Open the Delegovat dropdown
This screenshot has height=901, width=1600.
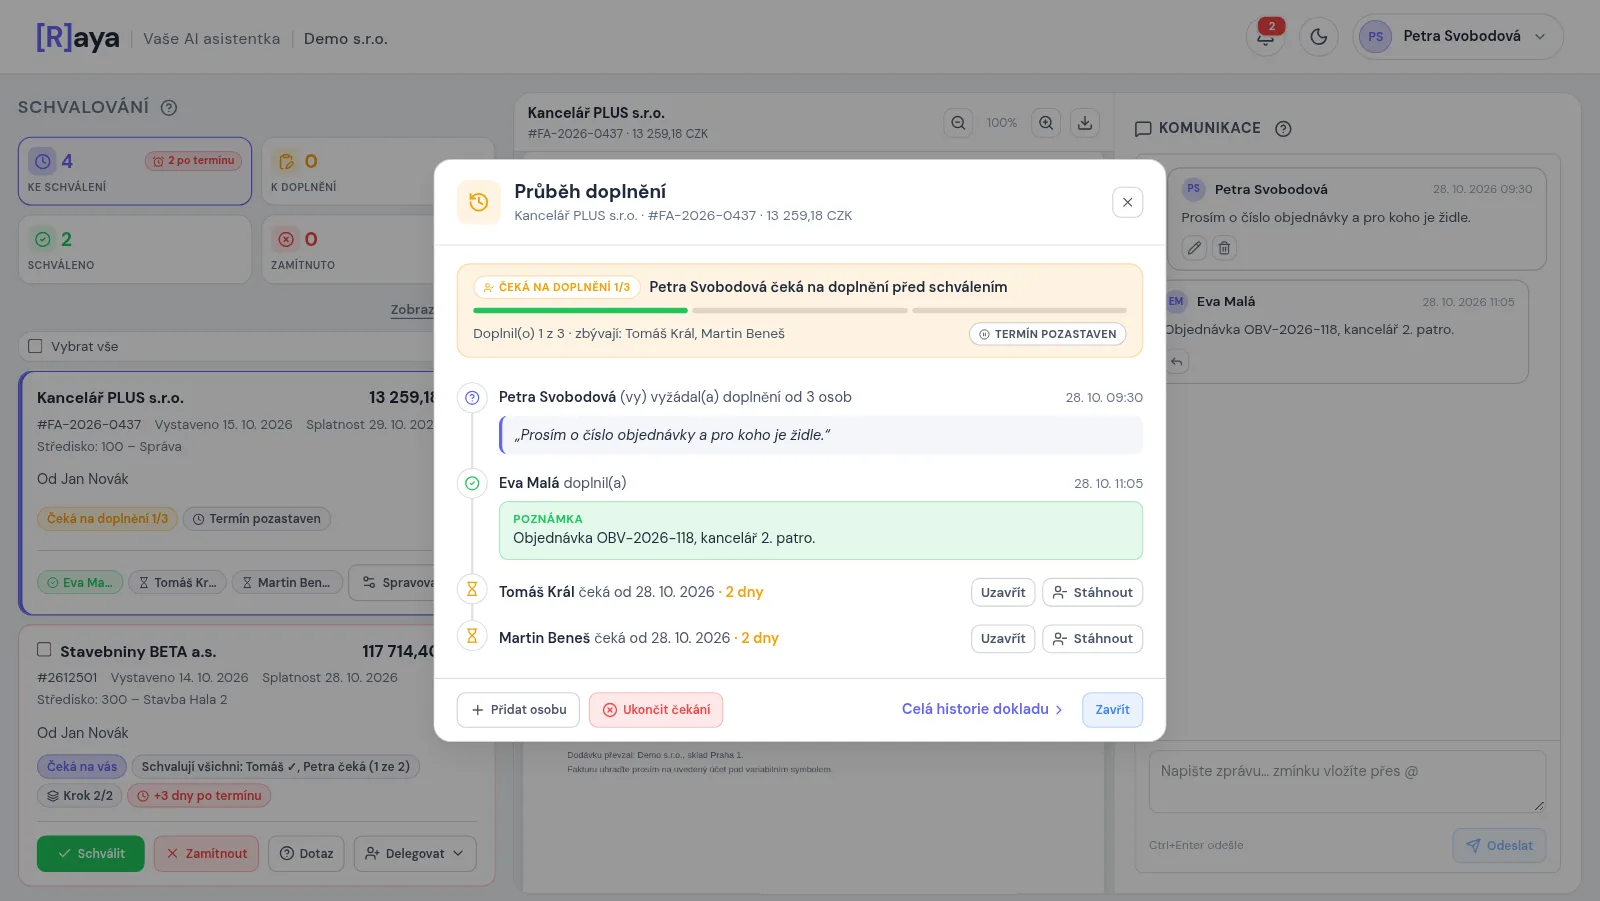(415, 854)
